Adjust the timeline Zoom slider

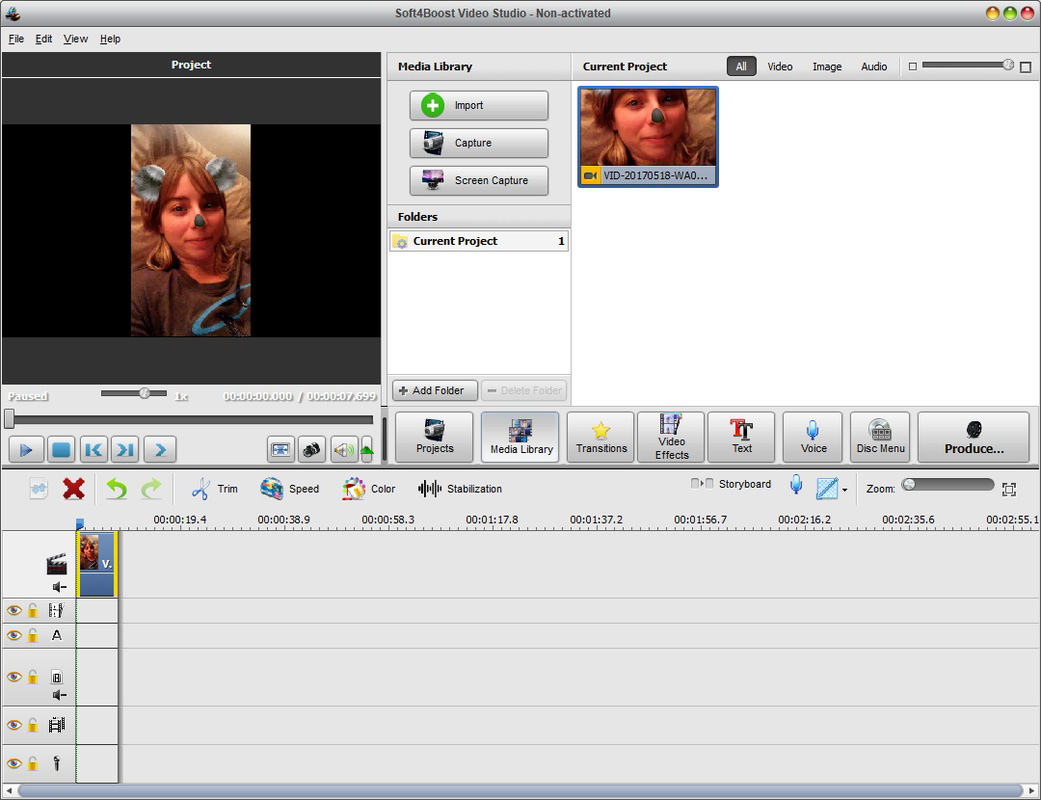[x=947, y=485]
